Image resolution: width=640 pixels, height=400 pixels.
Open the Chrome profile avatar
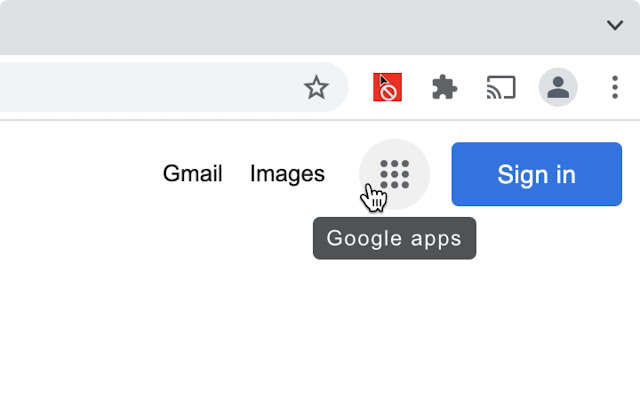point(558,88)
